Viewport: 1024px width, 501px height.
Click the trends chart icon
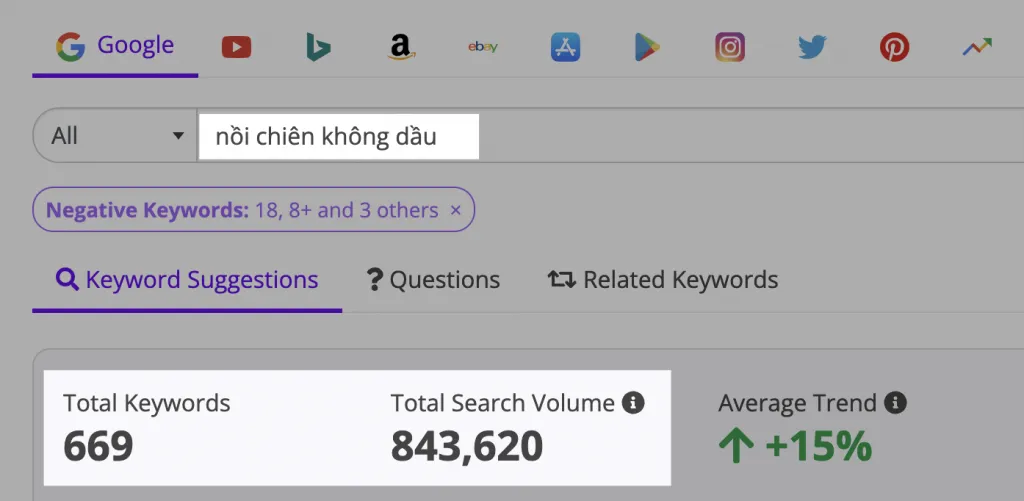pos(977,47)
